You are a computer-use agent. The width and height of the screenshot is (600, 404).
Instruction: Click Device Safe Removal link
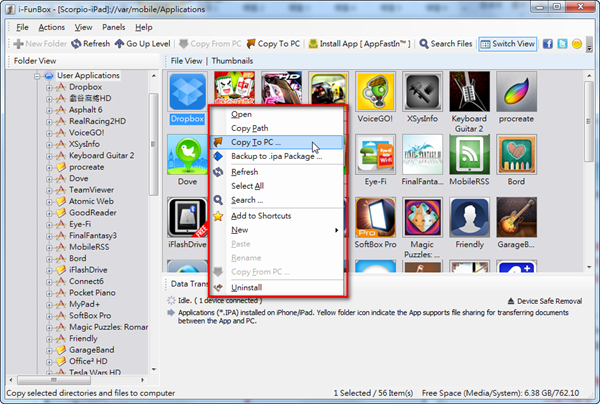tap(545, 301)
